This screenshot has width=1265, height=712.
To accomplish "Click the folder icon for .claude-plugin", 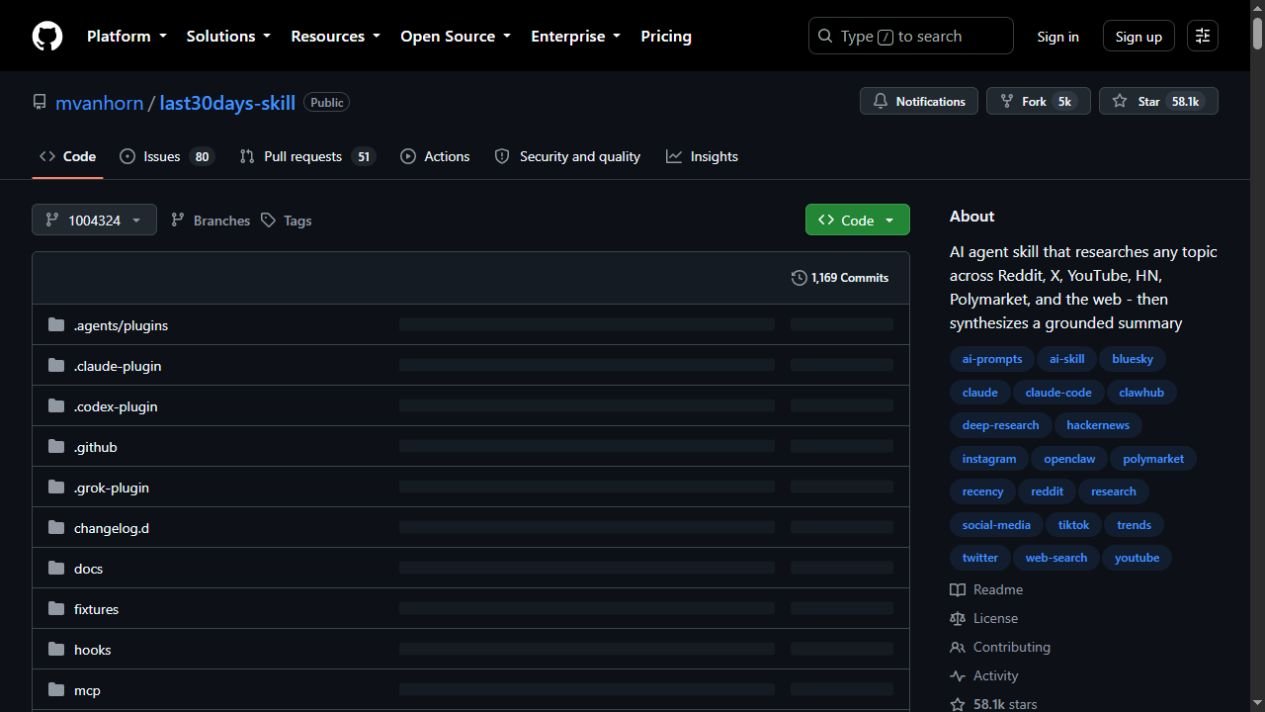I will (x=56, y=366).
